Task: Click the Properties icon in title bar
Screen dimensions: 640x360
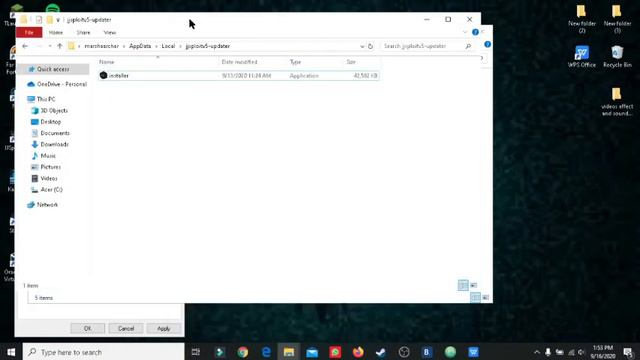Action: pyautogui.click(x=39, y=20)
